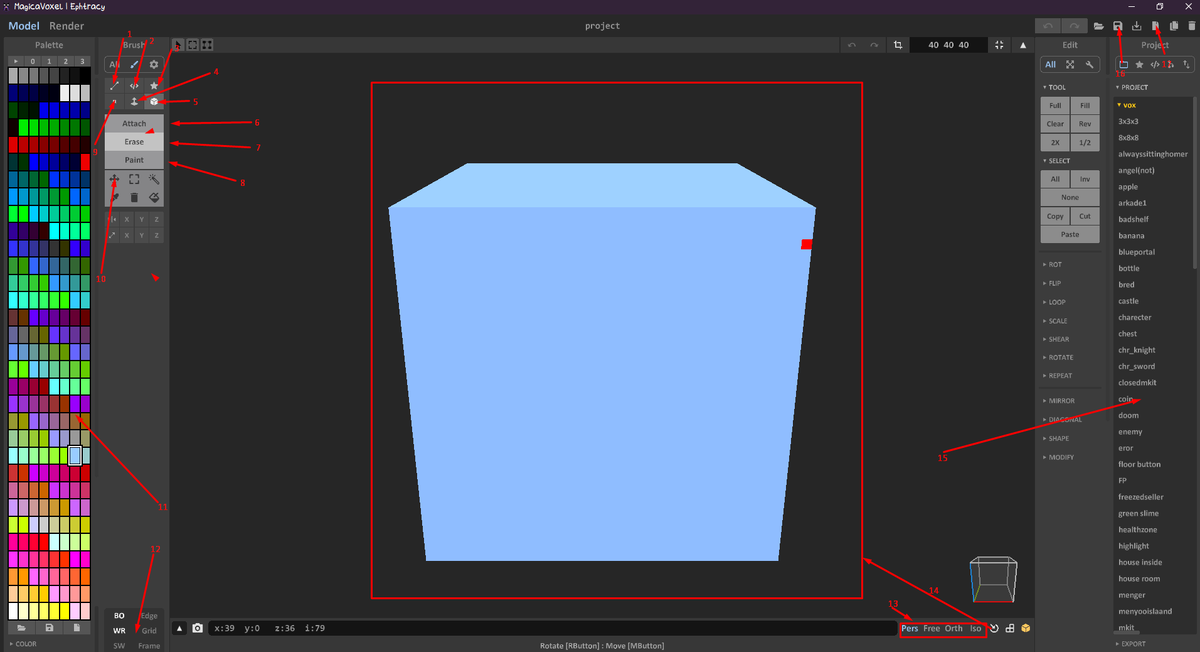Viewport: 1200px width, 652px height.
Task: Show favorites star in Project panel
Action: click(1139, 65)
